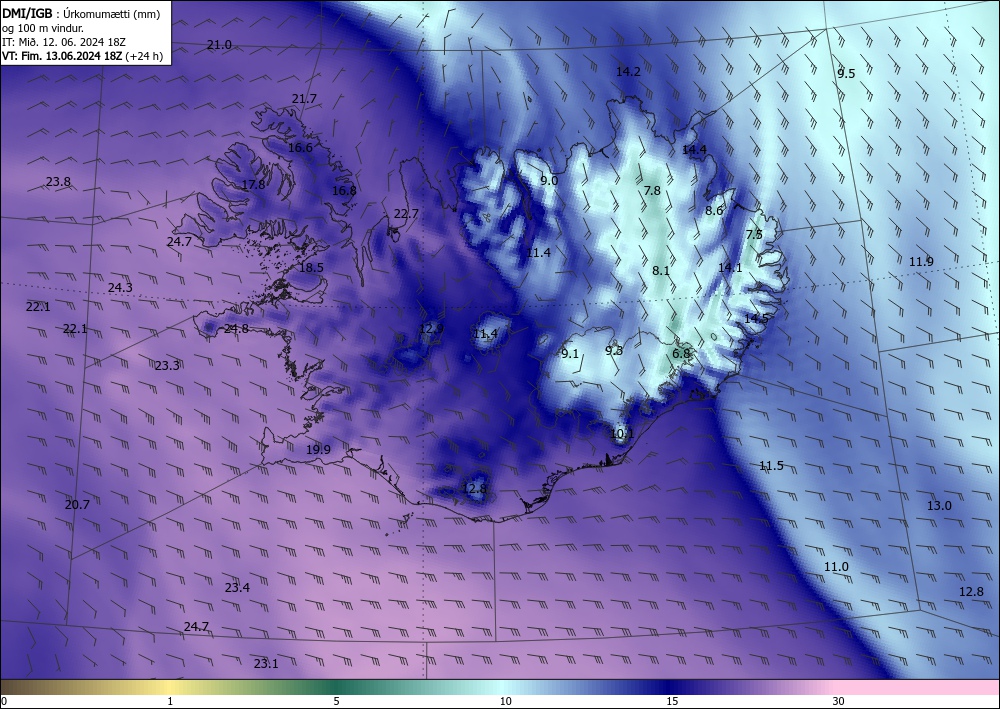The height and width of the screenshot is (709, 1000).
Task: Select the 16.6 value in the Westfjords
Action: click(300, 148)
